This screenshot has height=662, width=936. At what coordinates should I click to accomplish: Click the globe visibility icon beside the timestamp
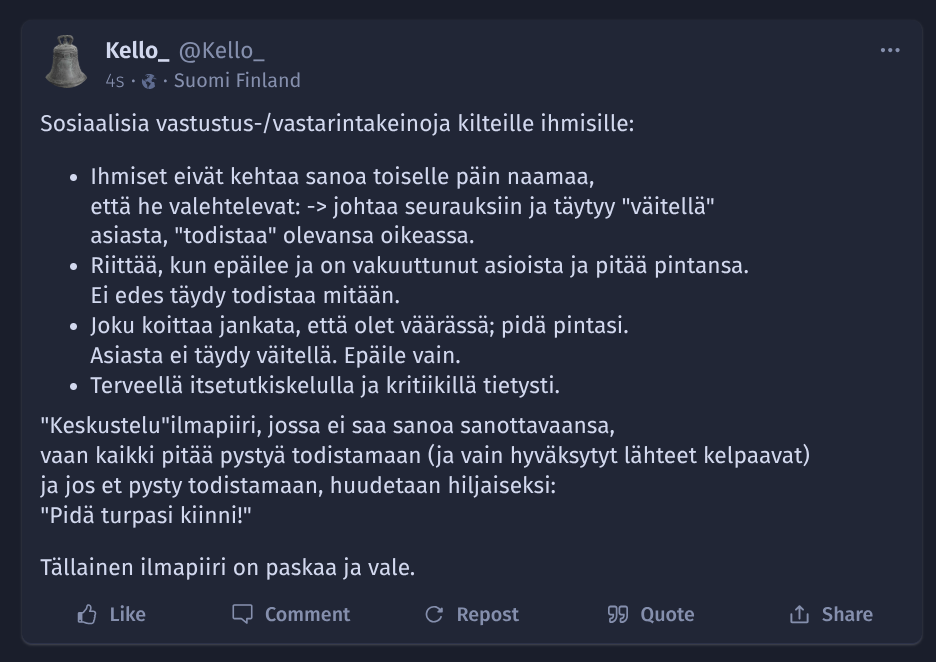pyautogui.click(x=149, y=81)
